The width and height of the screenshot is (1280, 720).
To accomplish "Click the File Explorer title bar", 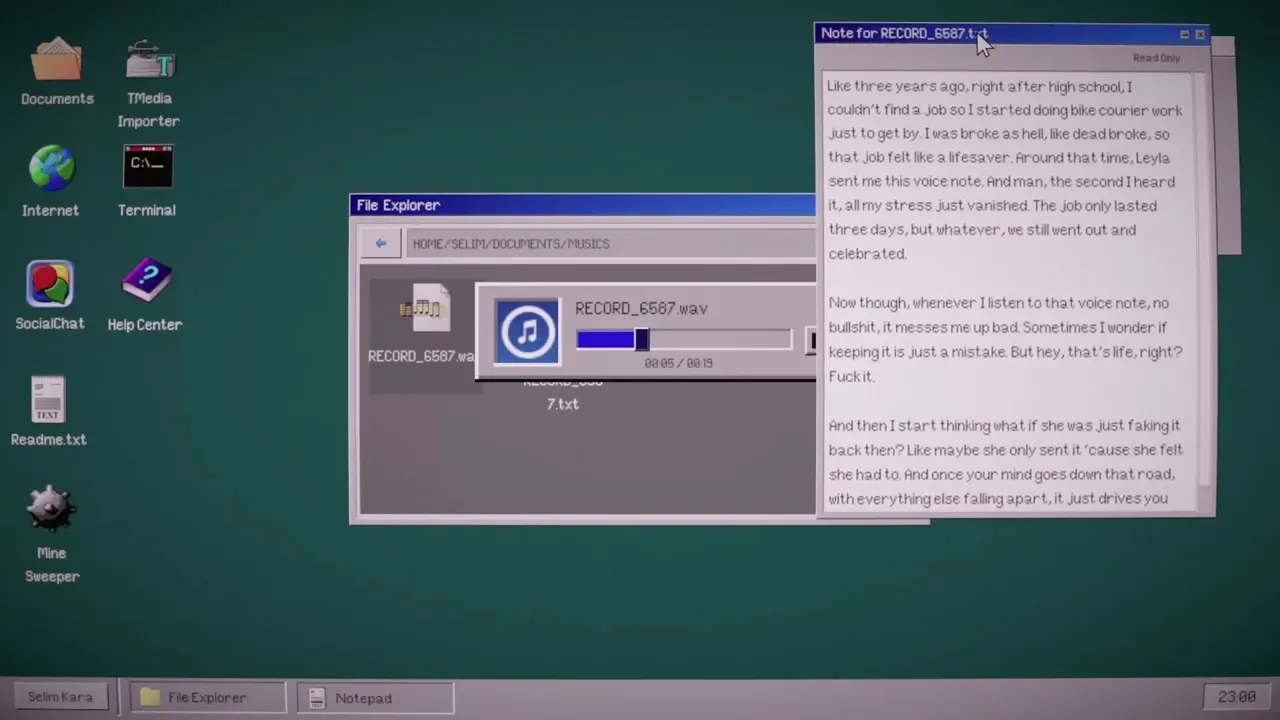I will (x=584, y=205).
